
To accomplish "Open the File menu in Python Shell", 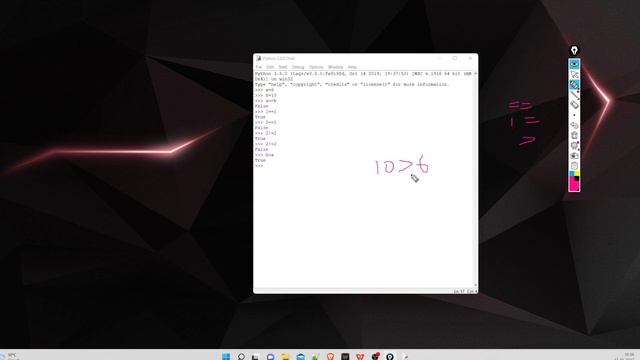I will (x=258, y=67).
